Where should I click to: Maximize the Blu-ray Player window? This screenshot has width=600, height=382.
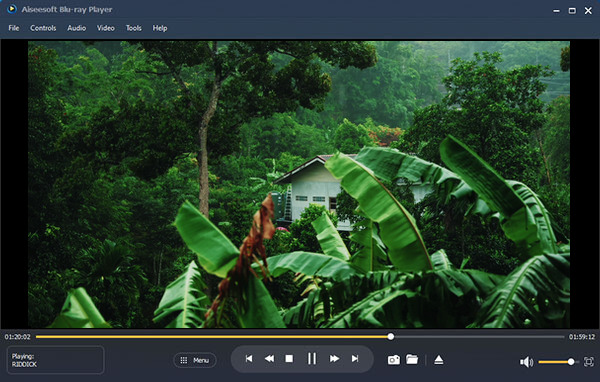[572, 11]
